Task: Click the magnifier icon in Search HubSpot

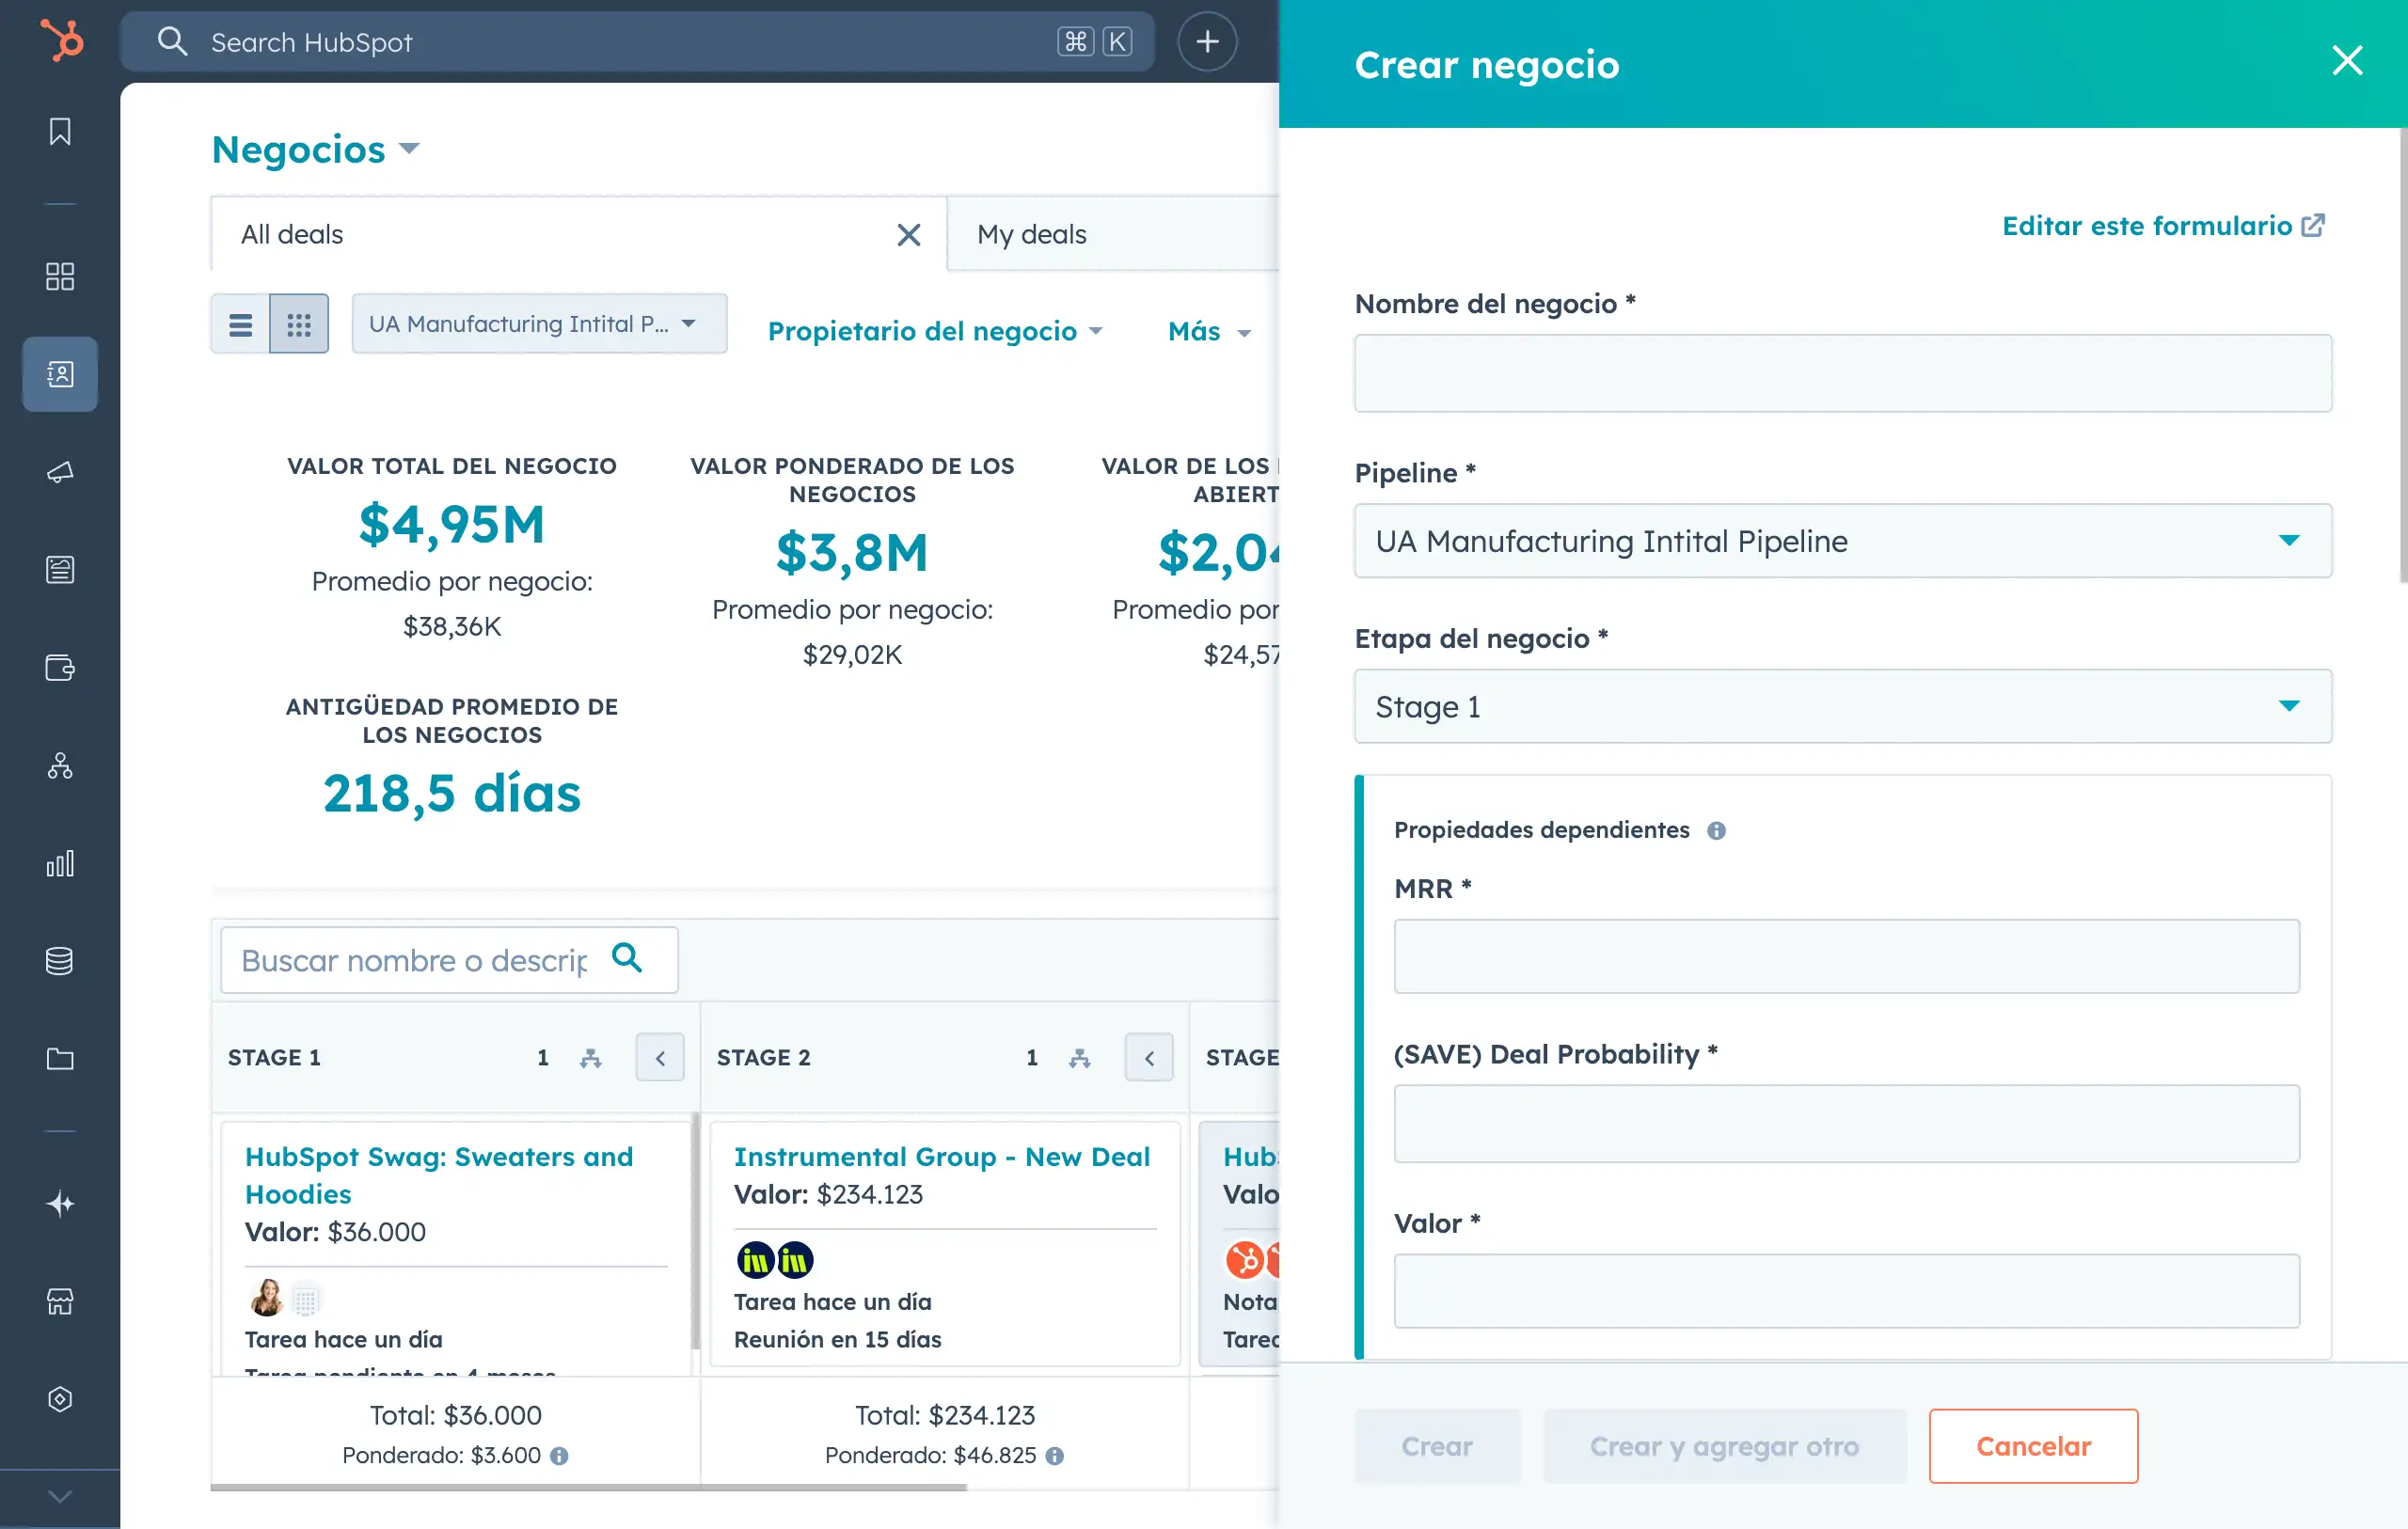Action: [x=172, y=41]
